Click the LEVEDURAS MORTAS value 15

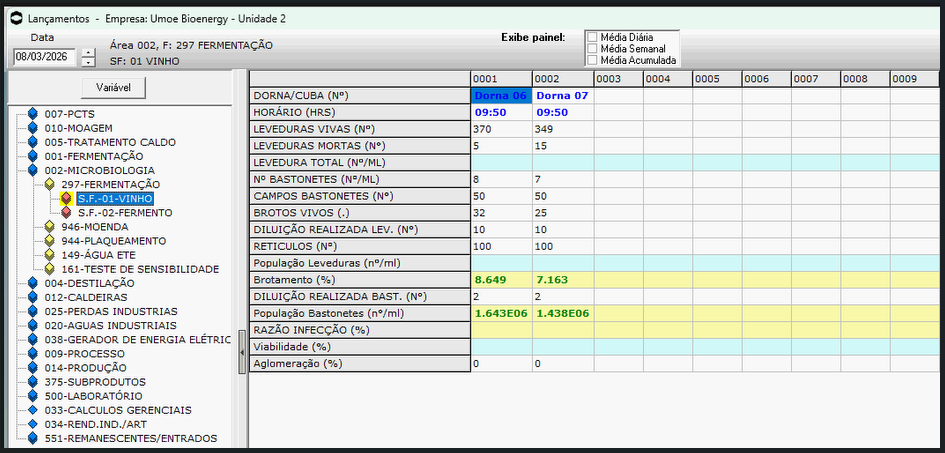click(x=563, y=146)
